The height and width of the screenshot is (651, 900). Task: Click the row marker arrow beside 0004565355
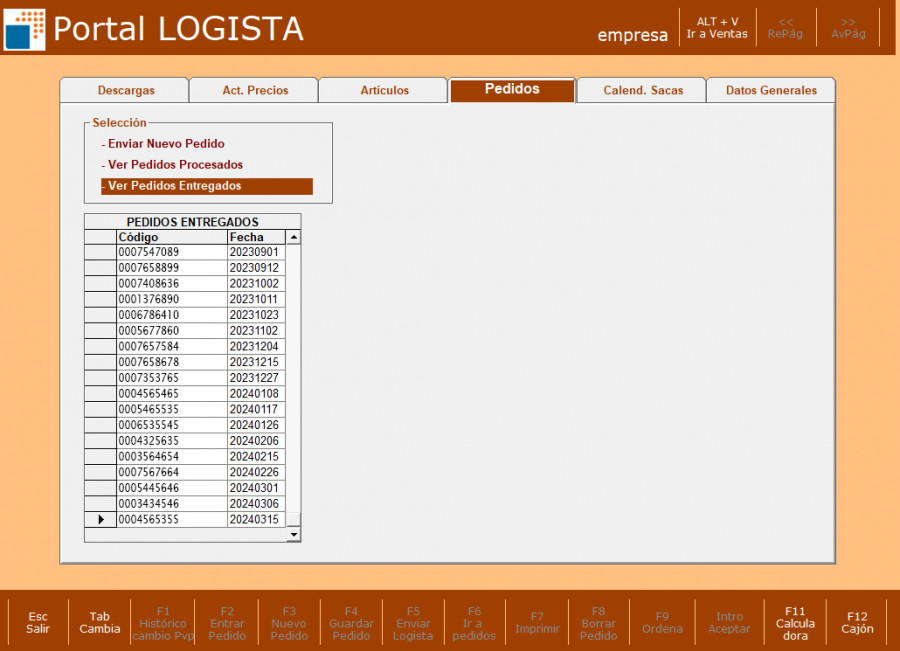click(x=100, y=520)
